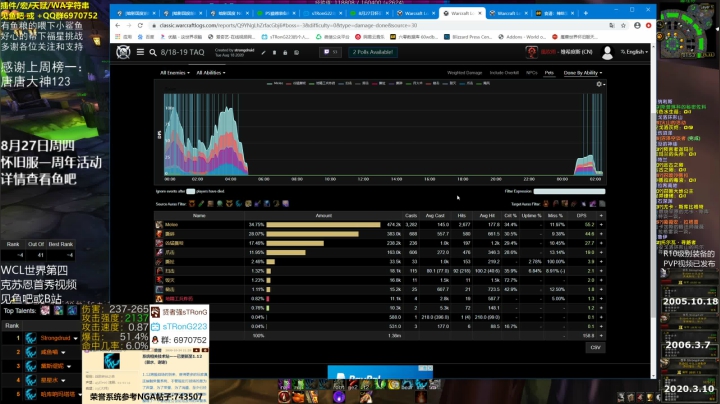Image resolution: width=720 pixels, height=404 pixels.
Task: Open the Done By Ability dropdown
Action: 583,73
